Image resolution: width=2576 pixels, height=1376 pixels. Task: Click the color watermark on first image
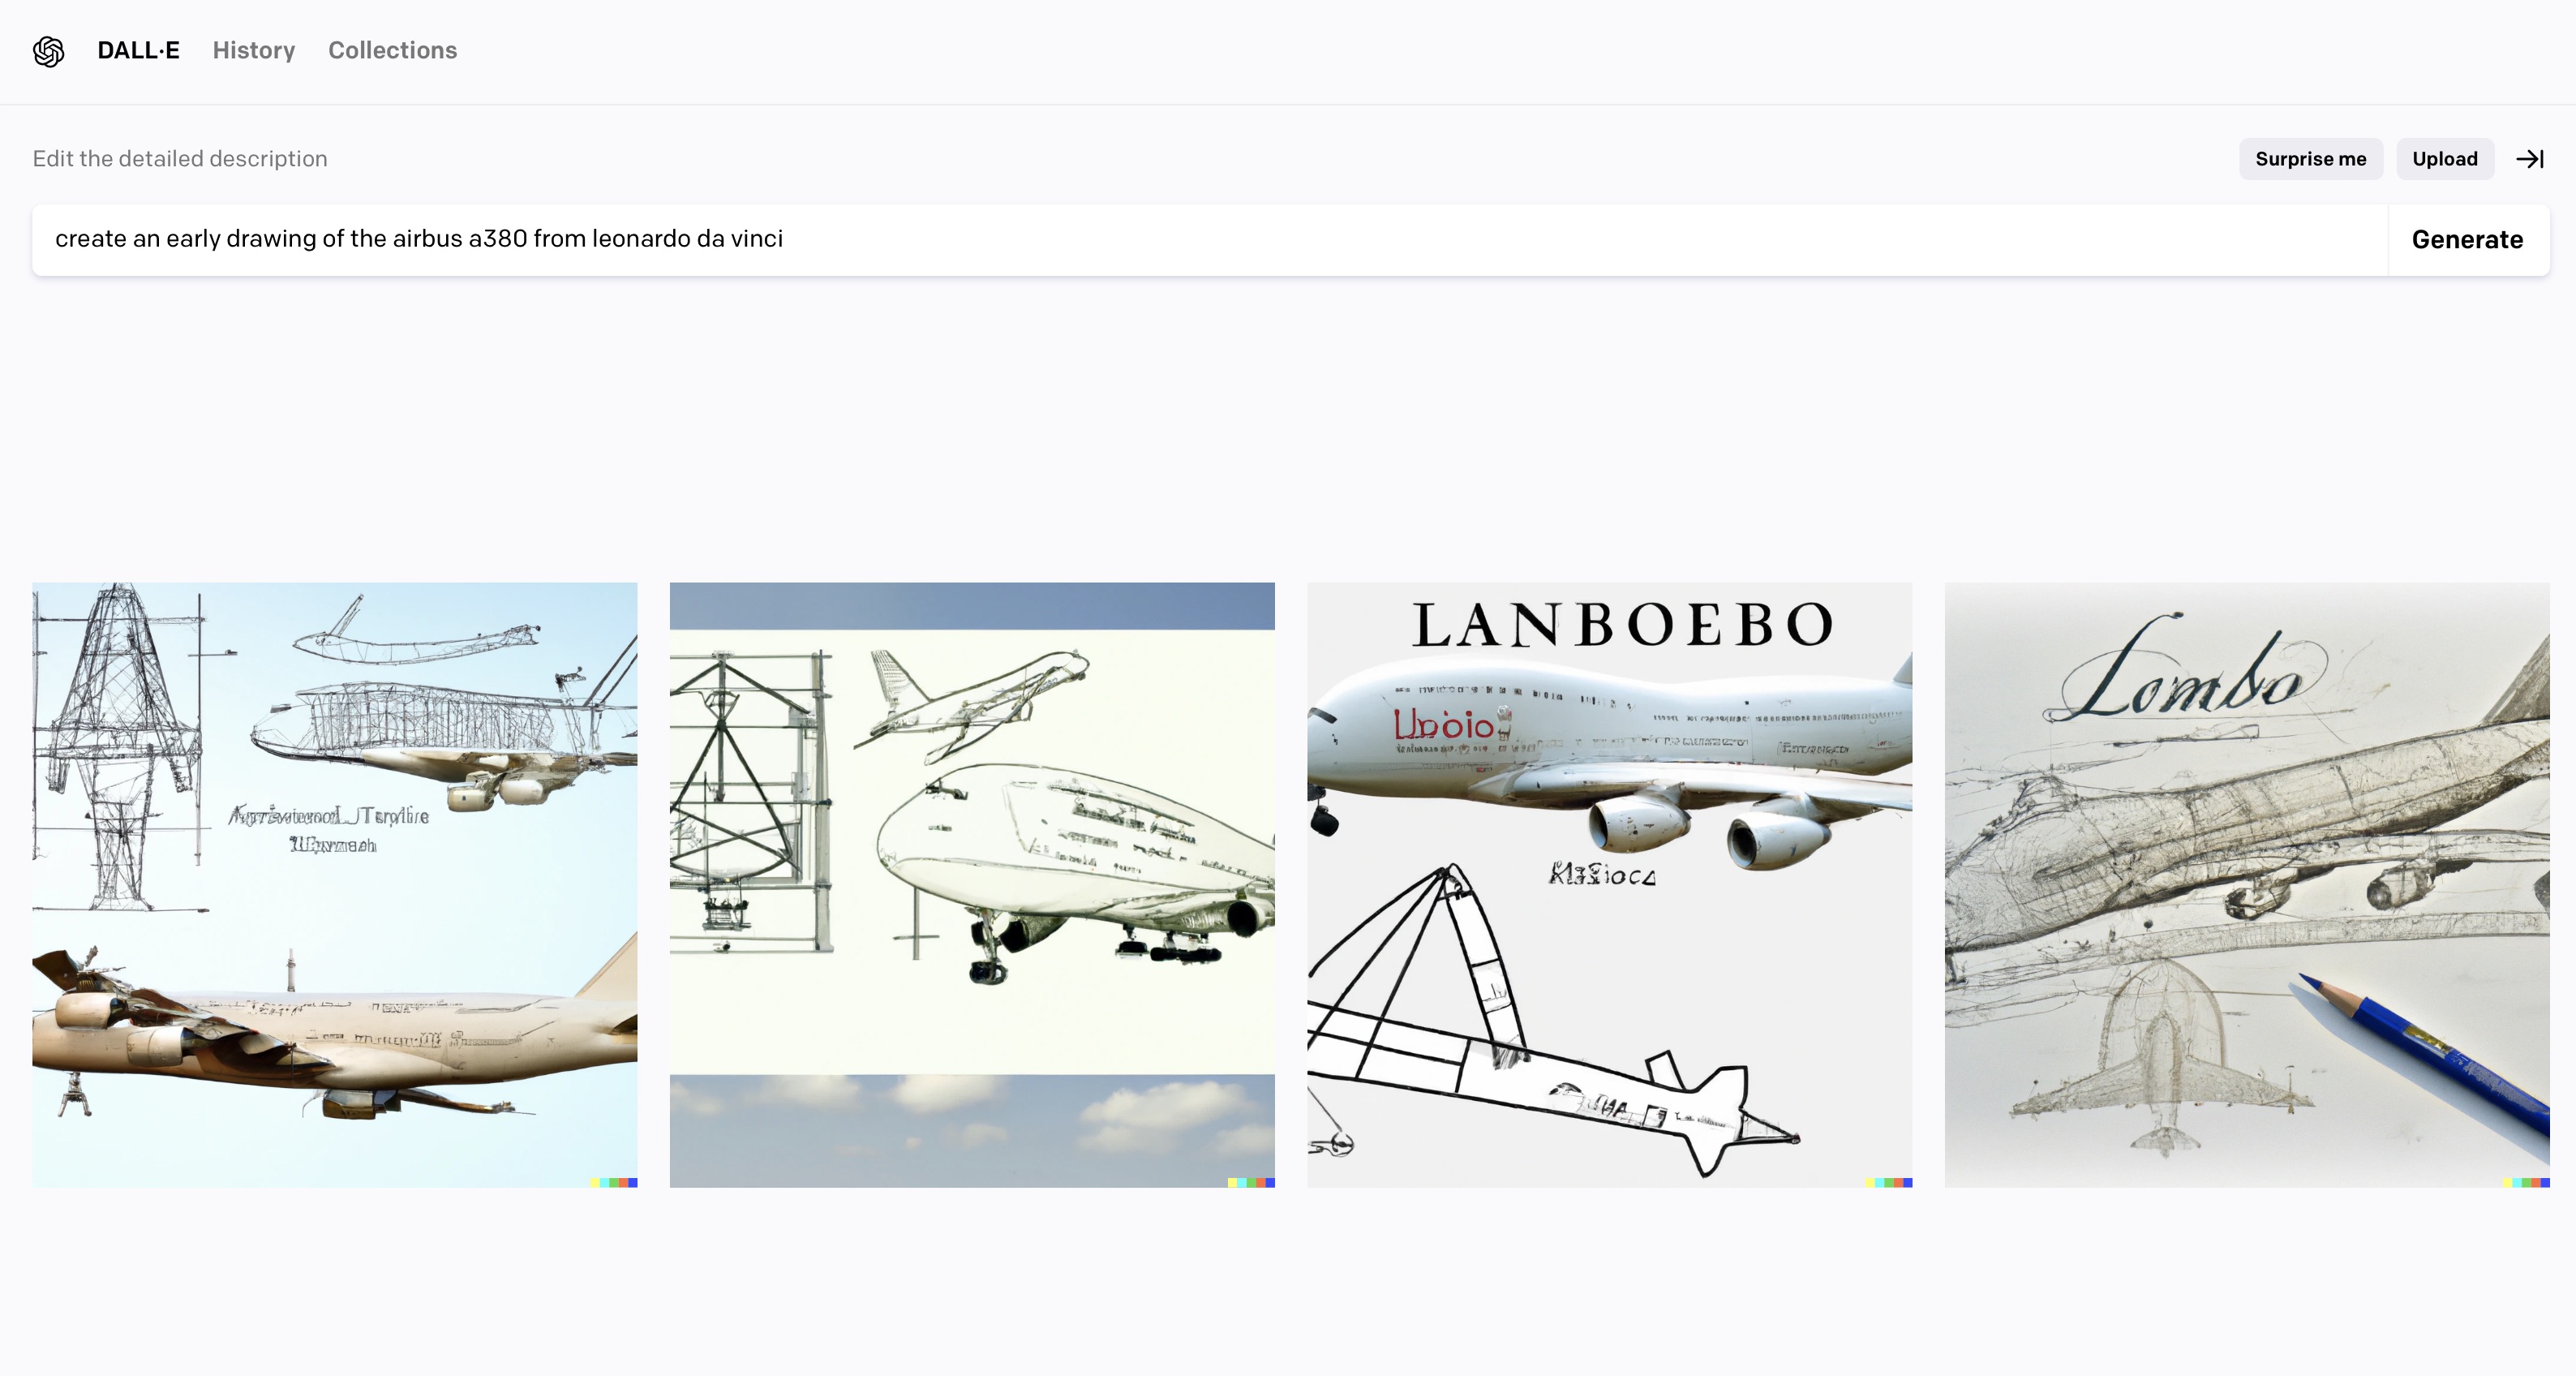(613, 1182)
